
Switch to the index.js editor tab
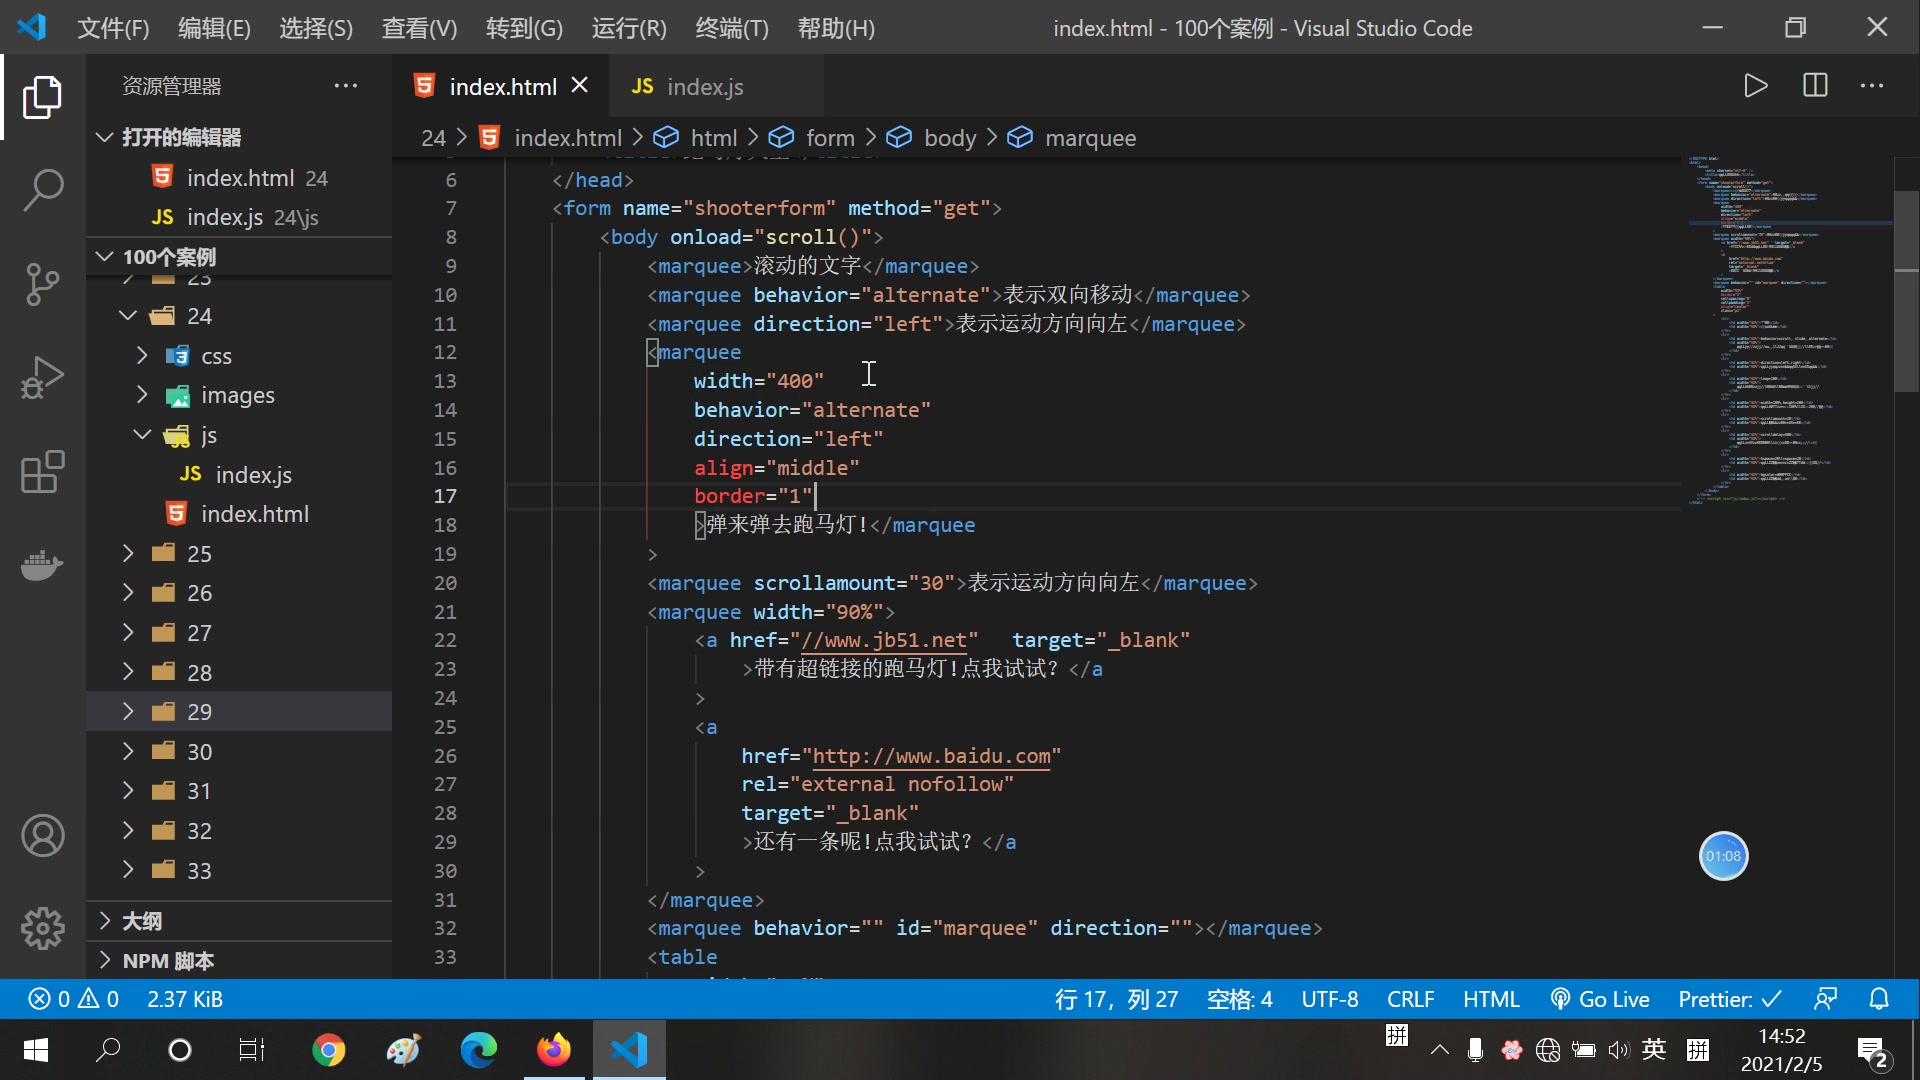click(x=704, y=87)
